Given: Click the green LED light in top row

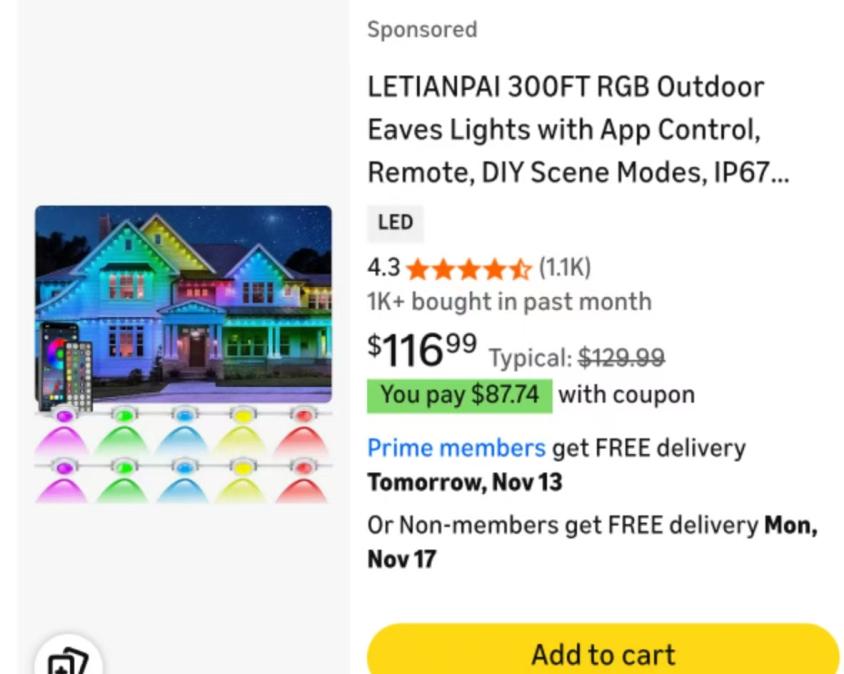Looking at the screenshot, I should pyautogui.click(x=124, y=414).
